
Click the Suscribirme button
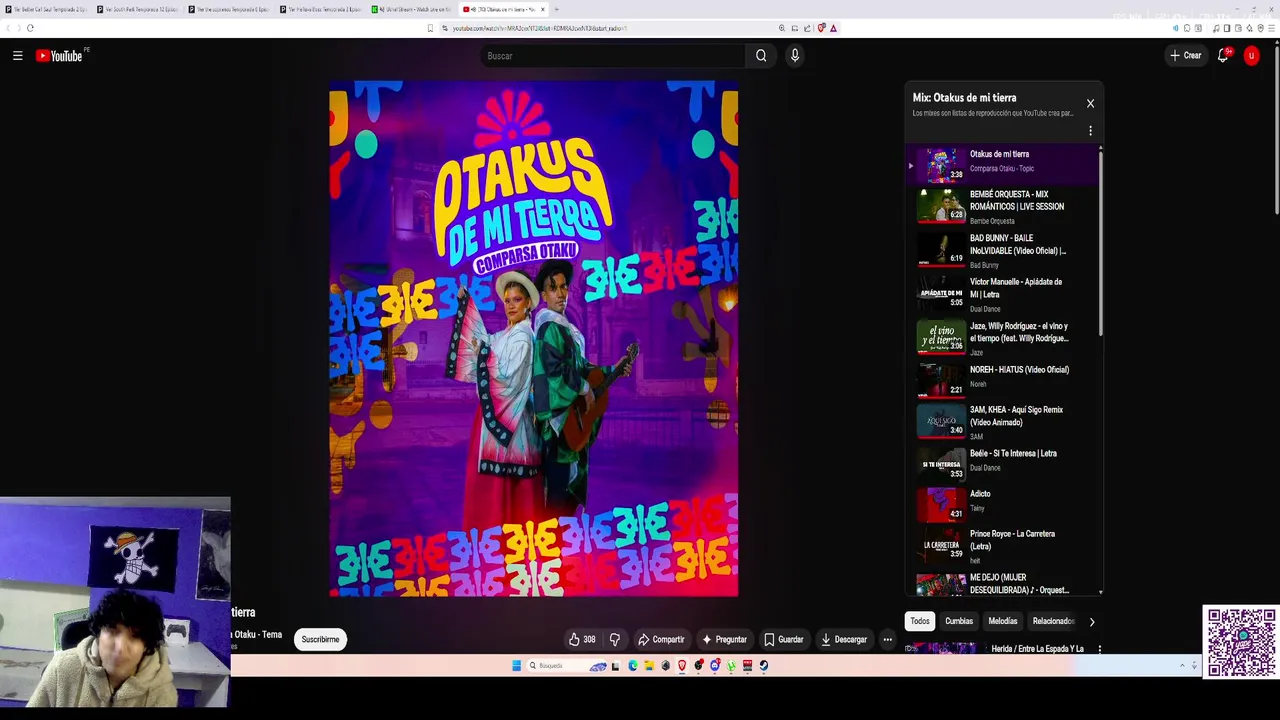321,639
